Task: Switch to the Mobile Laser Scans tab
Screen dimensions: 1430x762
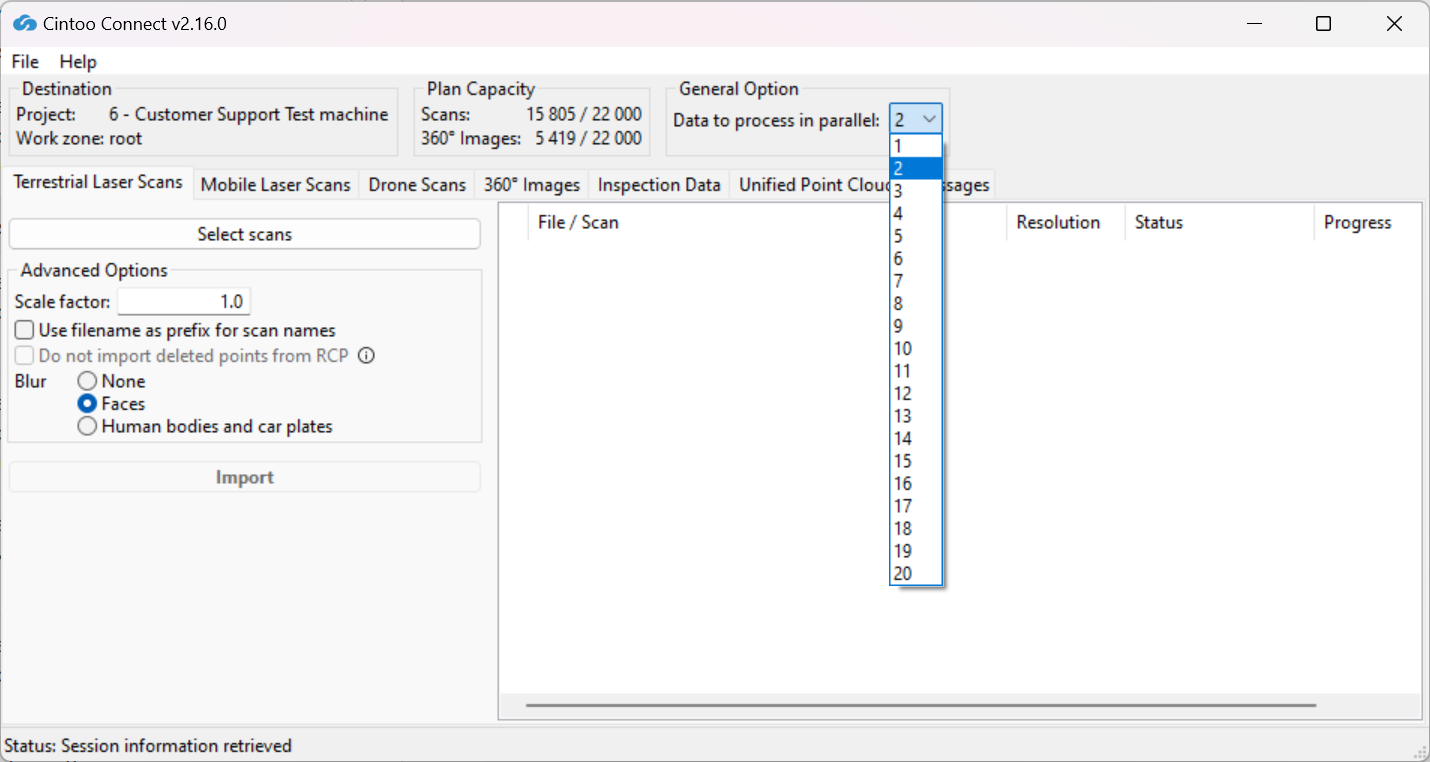Action: tap(276, 185)
